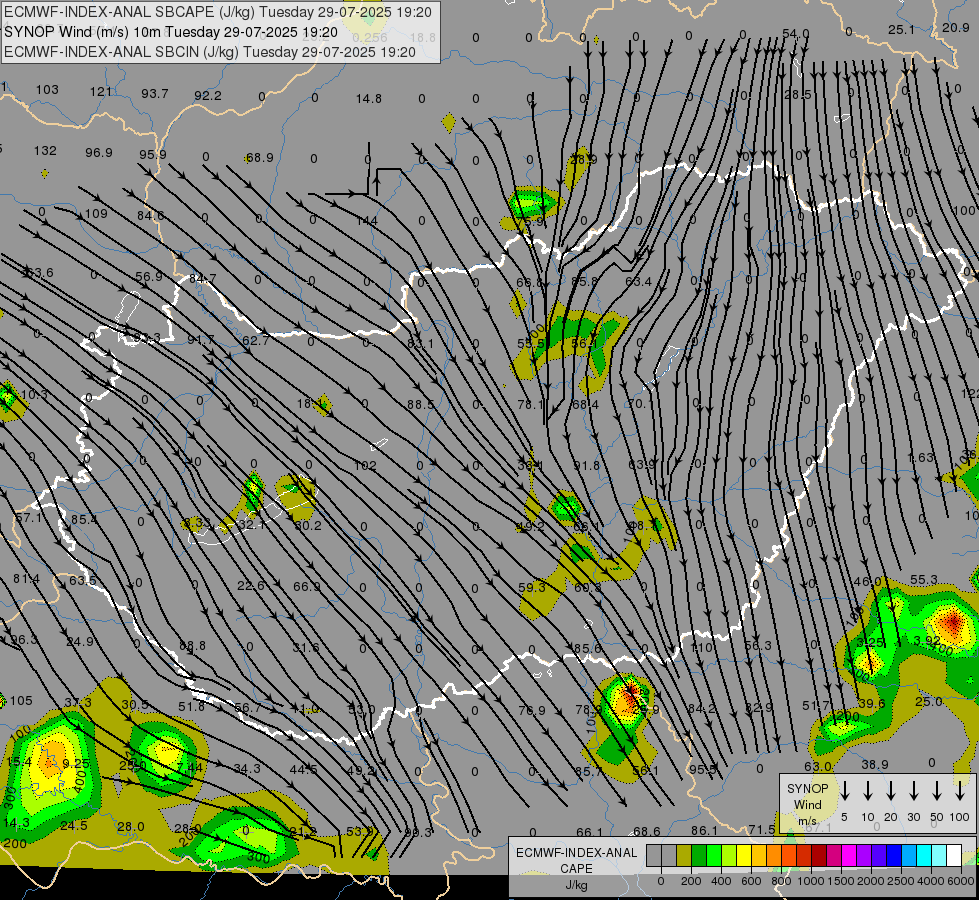Pick the dark green swatch in CAPE legend
The height and width of the screenshot is (900, 979).
(699, 855)
